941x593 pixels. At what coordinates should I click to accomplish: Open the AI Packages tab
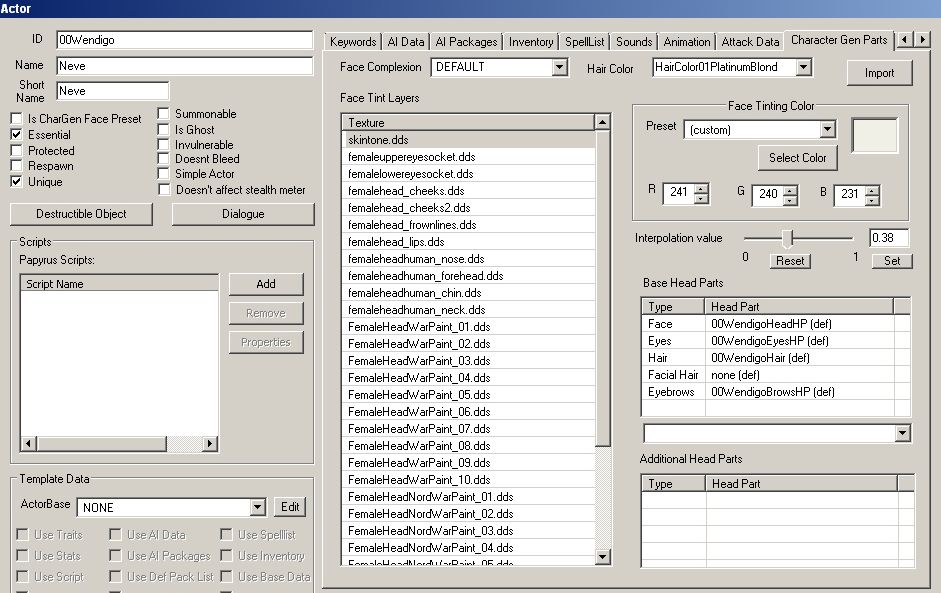[466, 42]
